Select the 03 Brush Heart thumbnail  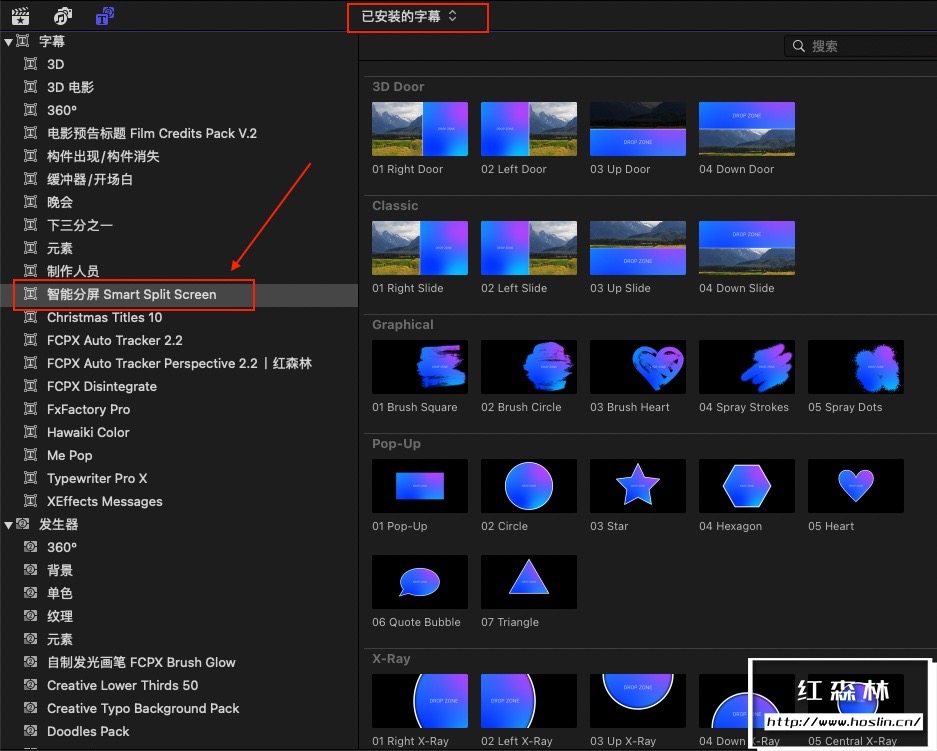tap(638, 367)
